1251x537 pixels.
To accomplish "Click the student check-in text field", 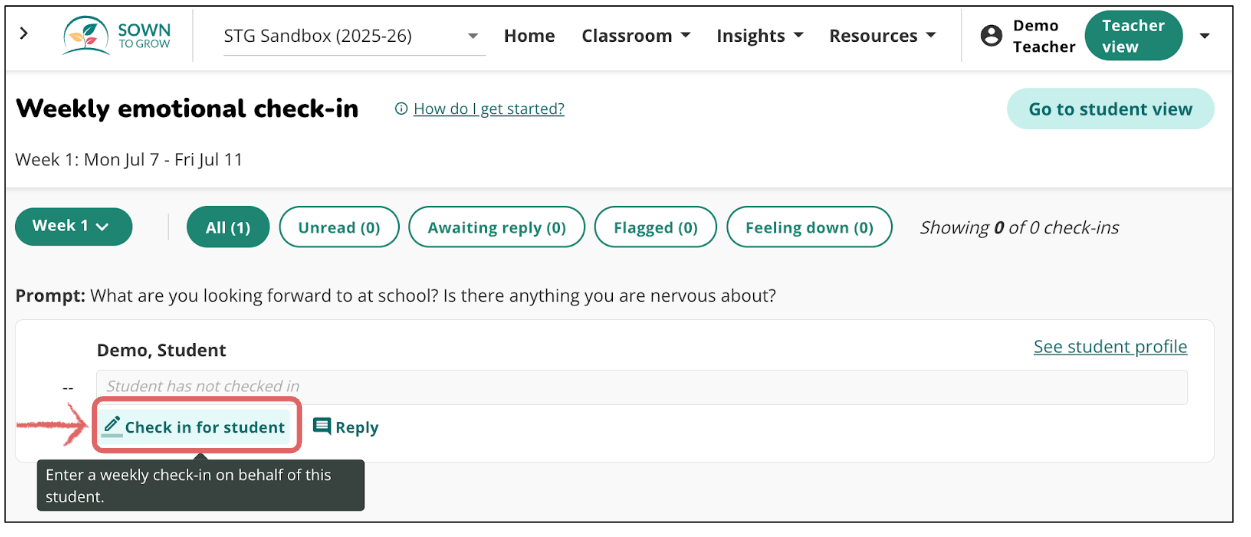I will [641, 387].
